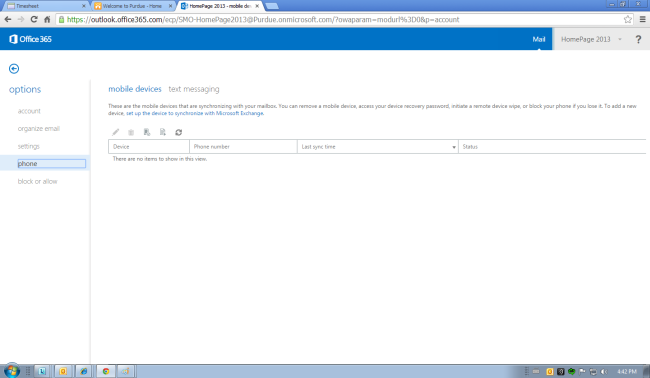Go to browser home page

[x=47, y=19]
